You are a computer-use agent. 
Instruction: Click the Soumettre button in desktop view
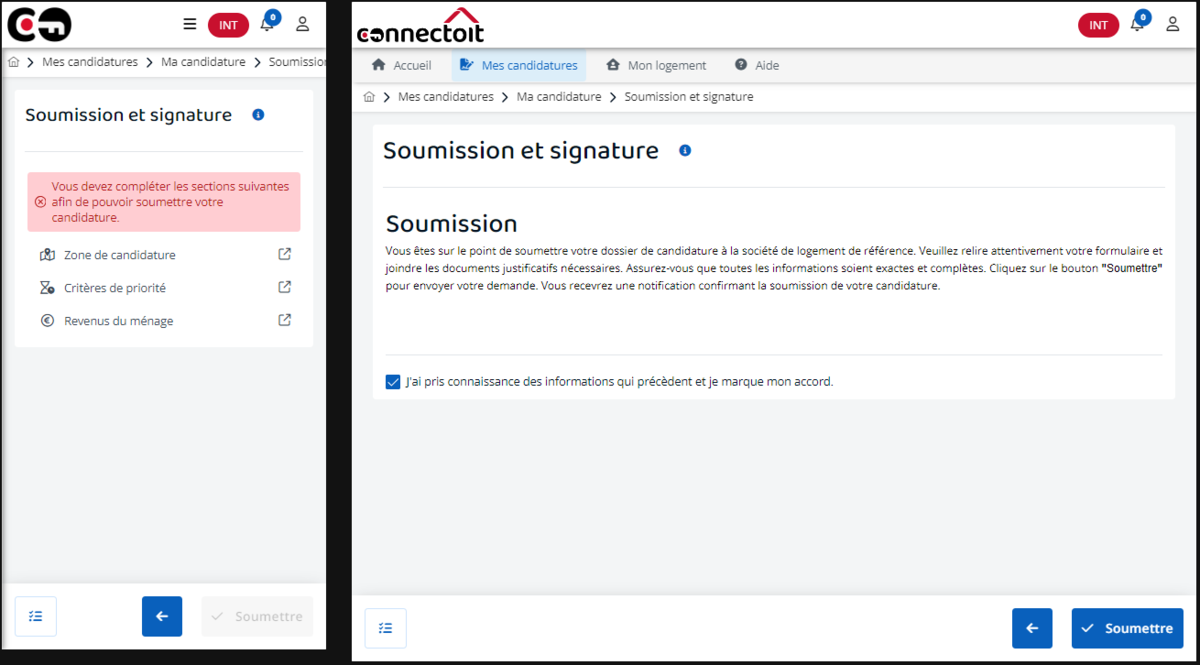(1127, 628)
